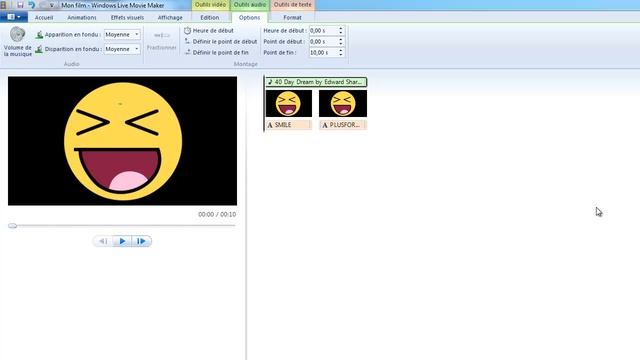Click the fade-in icon beside Apparition en fondu
The width and height of the screenshot is (640, 360).
point(39,35)
